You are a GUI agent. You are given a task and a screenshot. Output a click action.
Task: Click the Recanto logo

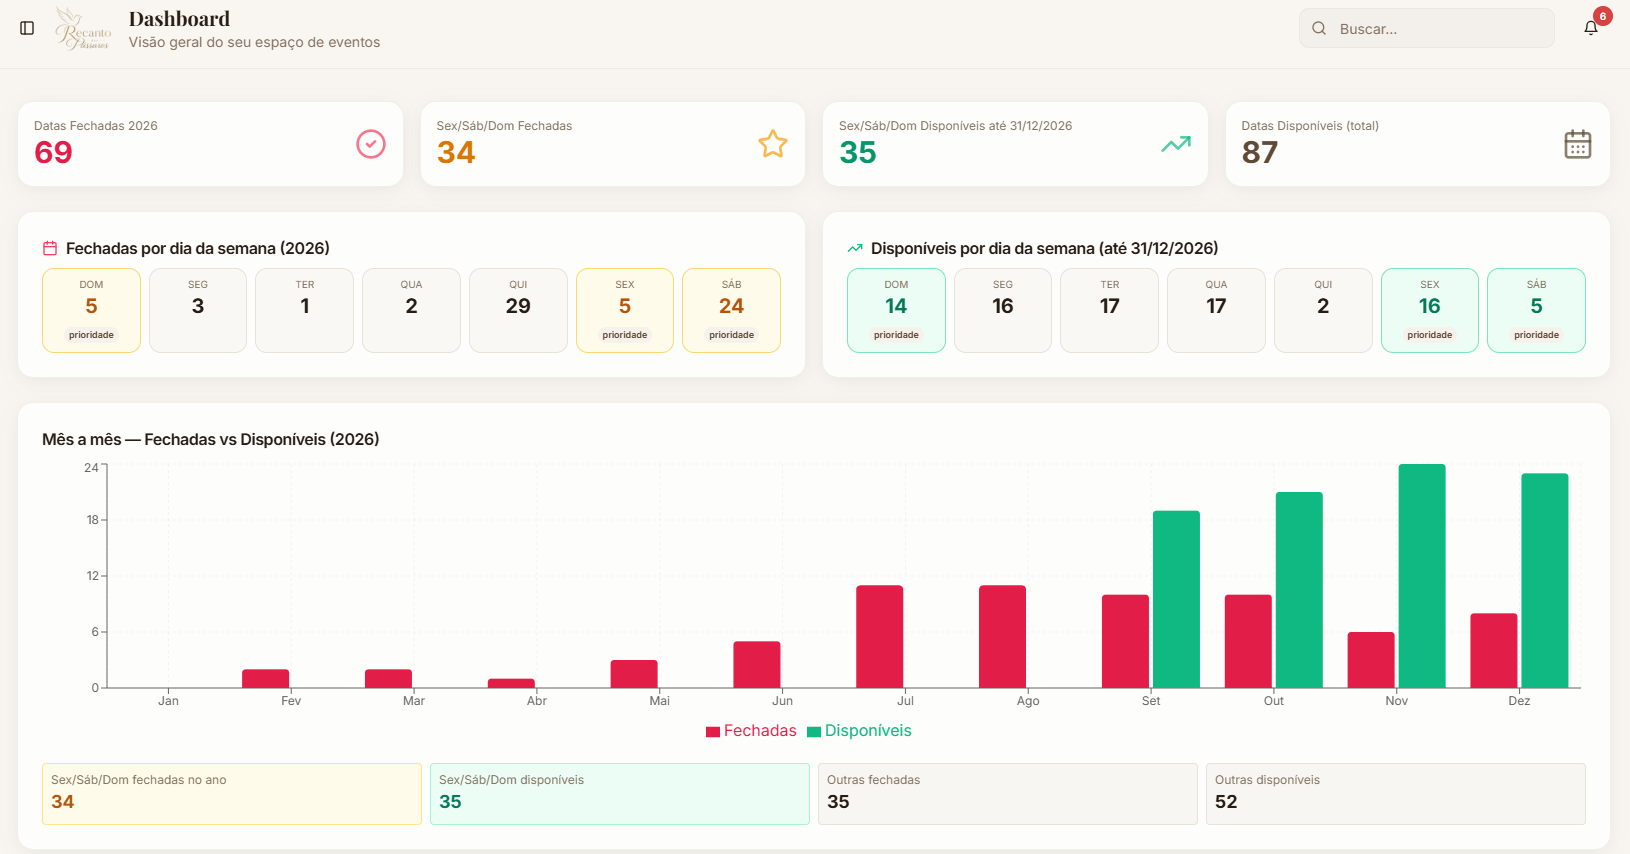[x=83, y=28]
